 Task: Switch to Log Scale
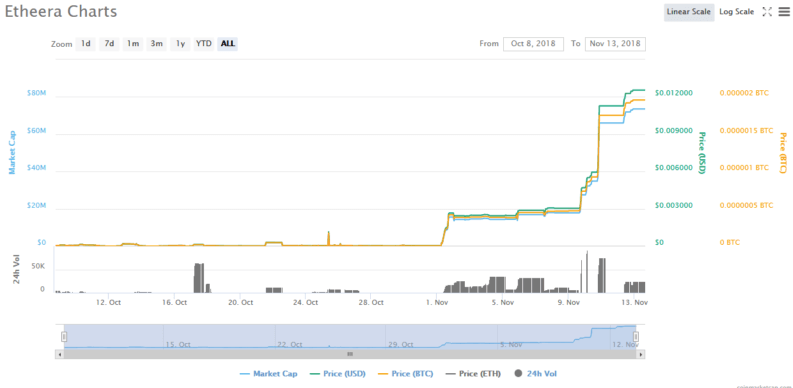(736, 12)
